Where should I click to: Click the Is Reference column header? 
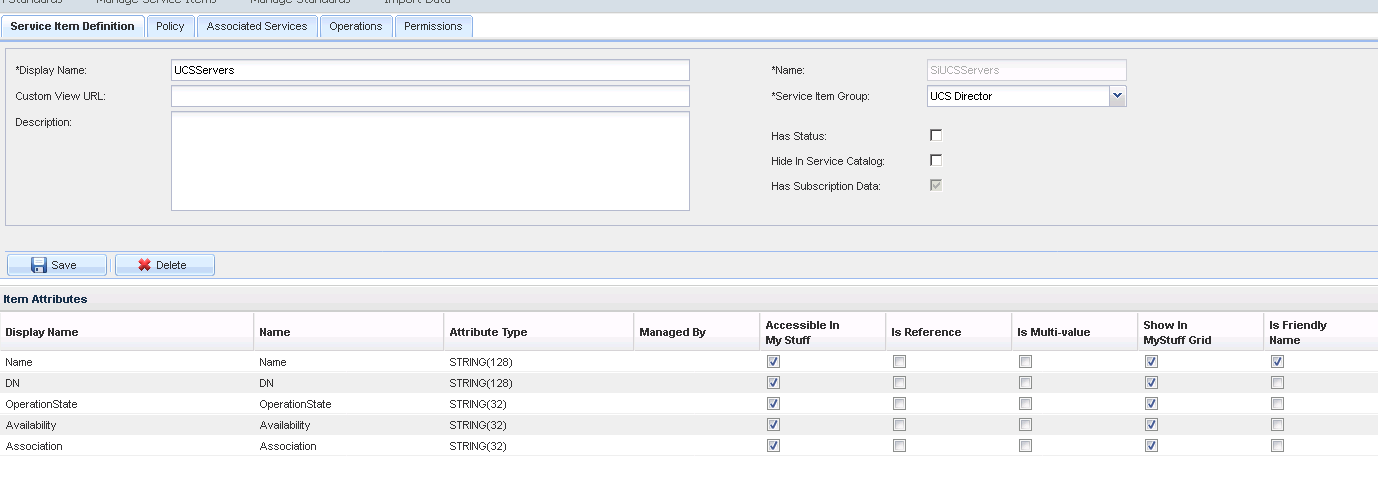pos(948,332)
